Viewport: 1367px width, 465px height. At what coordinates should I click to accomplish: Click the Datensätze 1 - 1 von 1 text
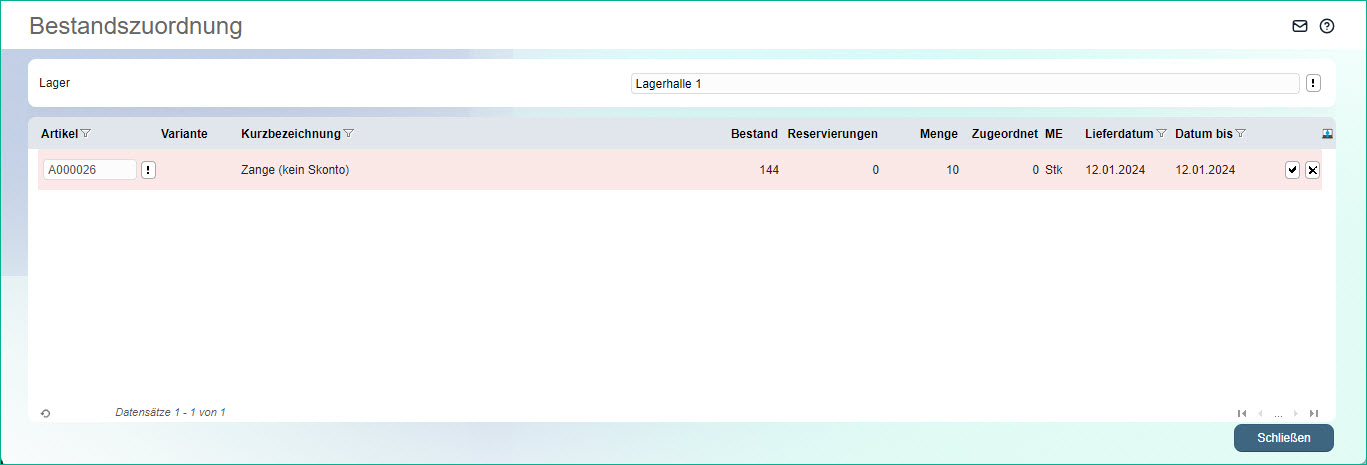[x=170, y=412]
